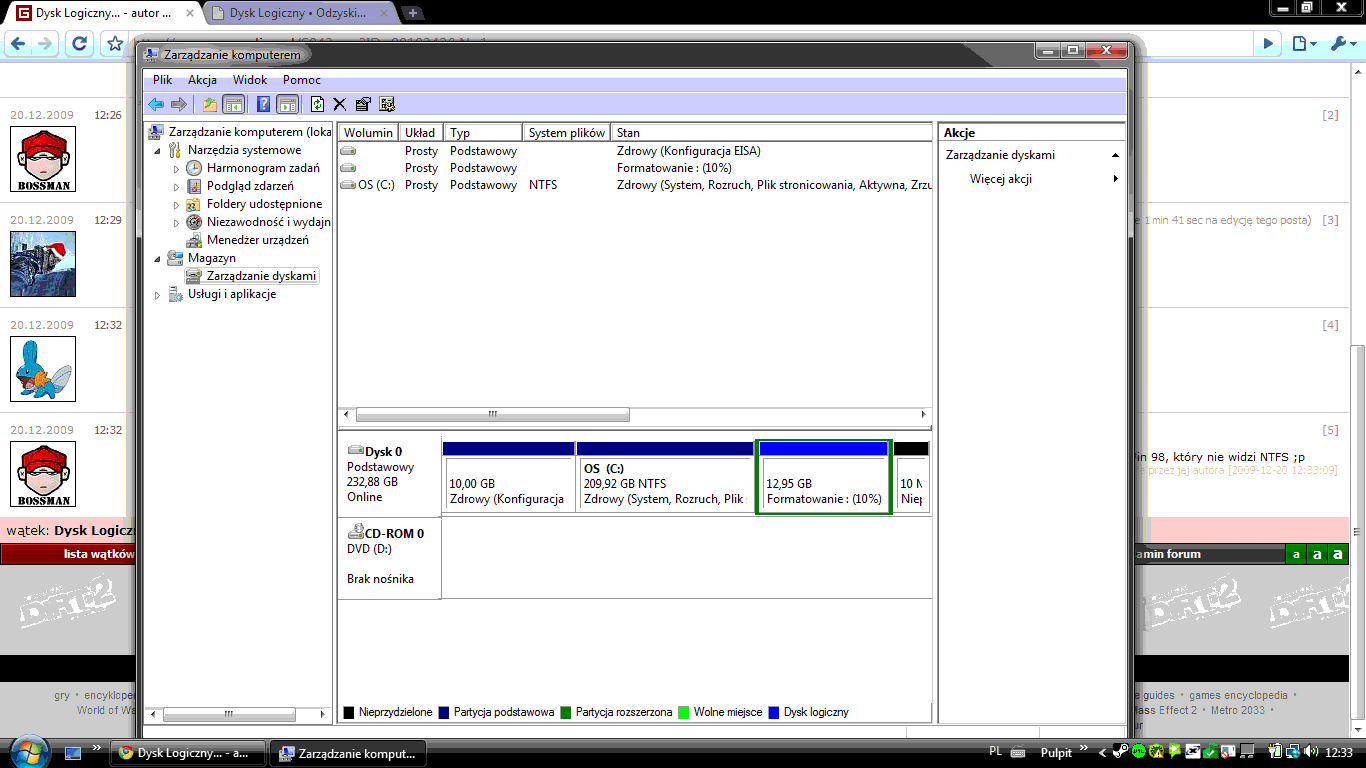1366x768 pixels.
Task: Expand Więcej akcji submenu arrow
Action: [1115, 179]
